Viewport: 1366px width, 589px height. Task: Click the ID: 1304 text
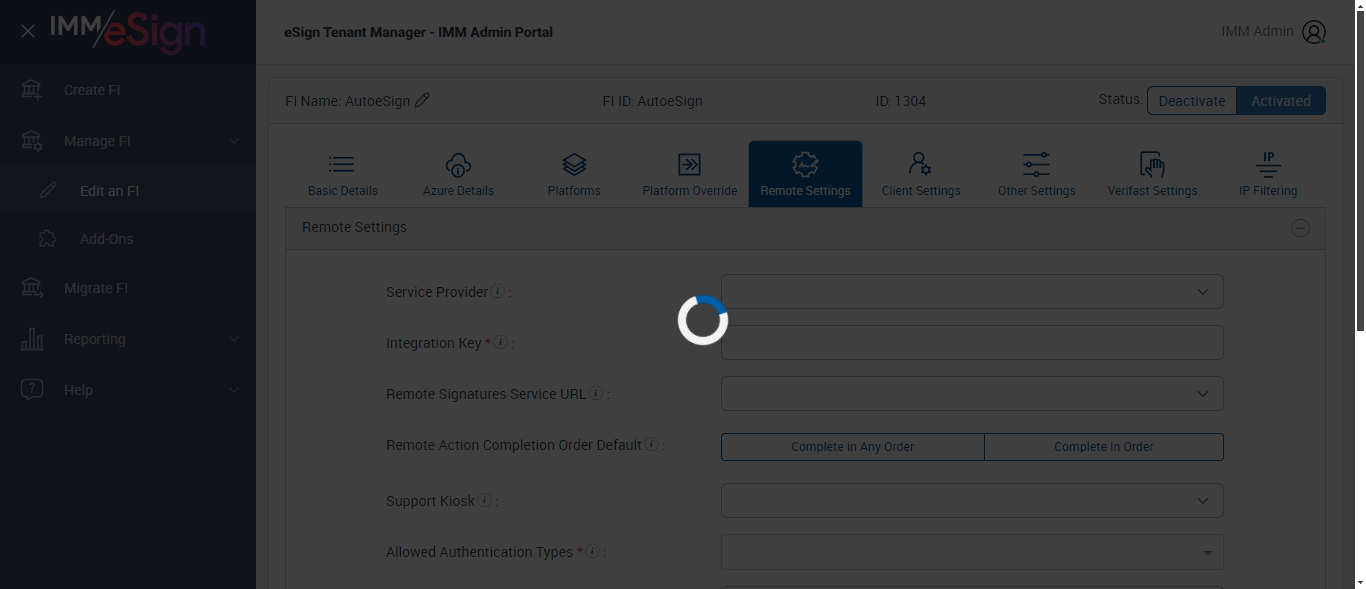tap(900, 101)
